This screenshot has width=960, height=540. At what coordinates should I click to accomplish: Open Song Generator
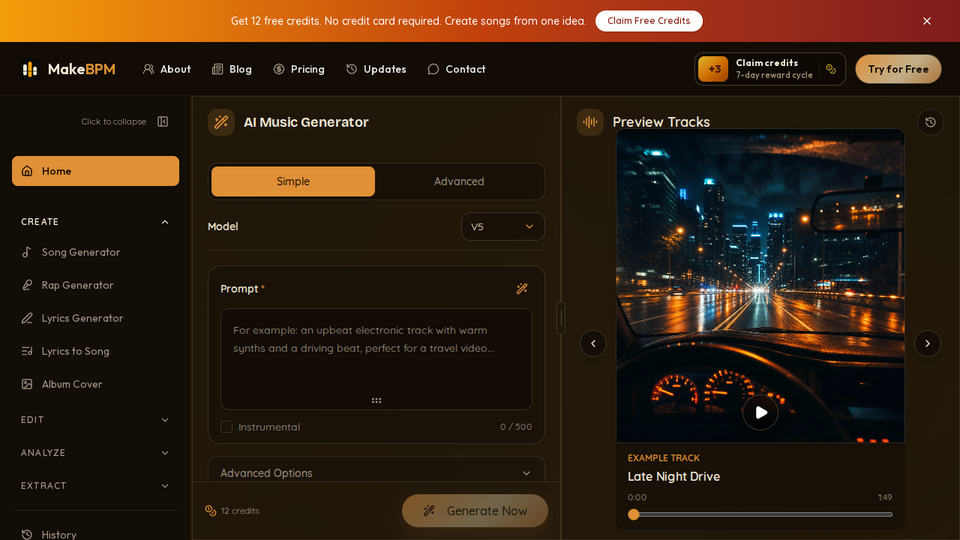tap(96, 252)
